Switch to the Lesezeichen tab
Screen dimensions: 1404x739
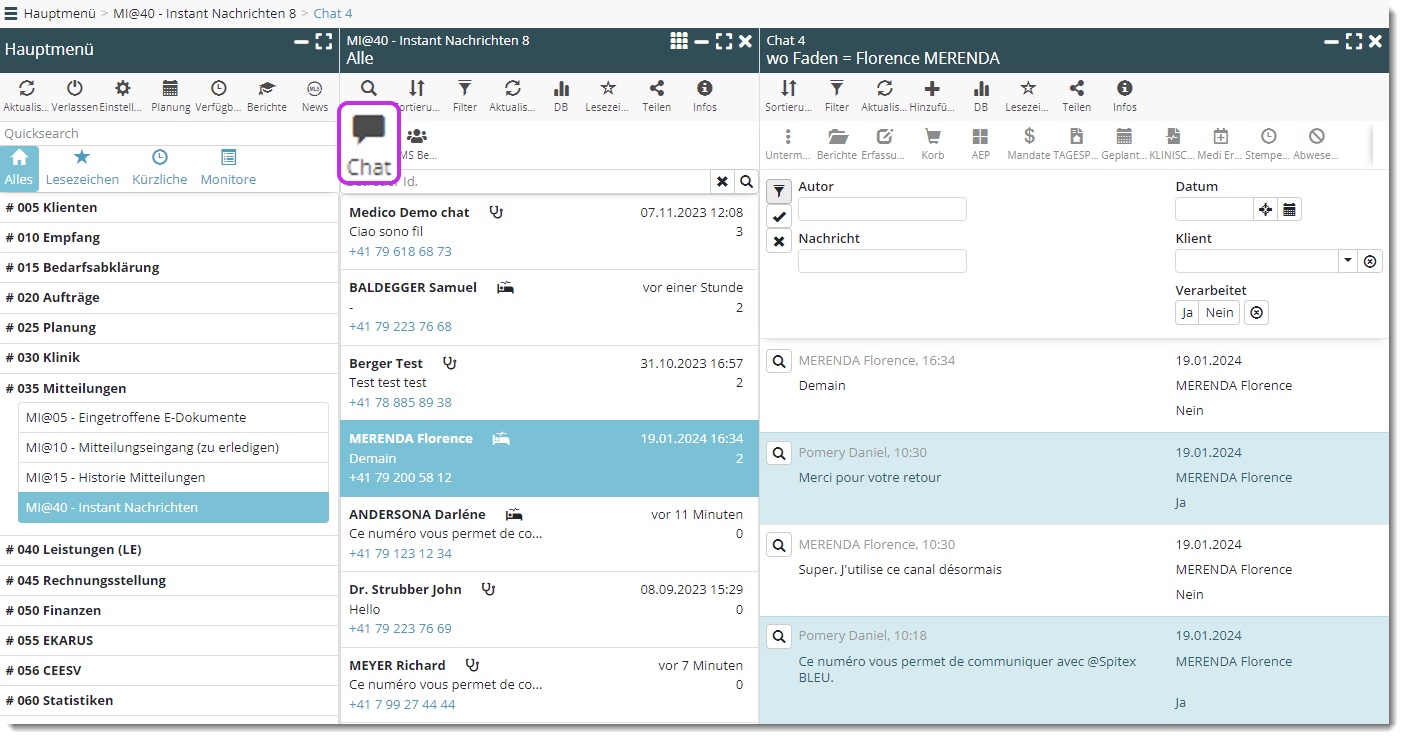click(82, 168)
